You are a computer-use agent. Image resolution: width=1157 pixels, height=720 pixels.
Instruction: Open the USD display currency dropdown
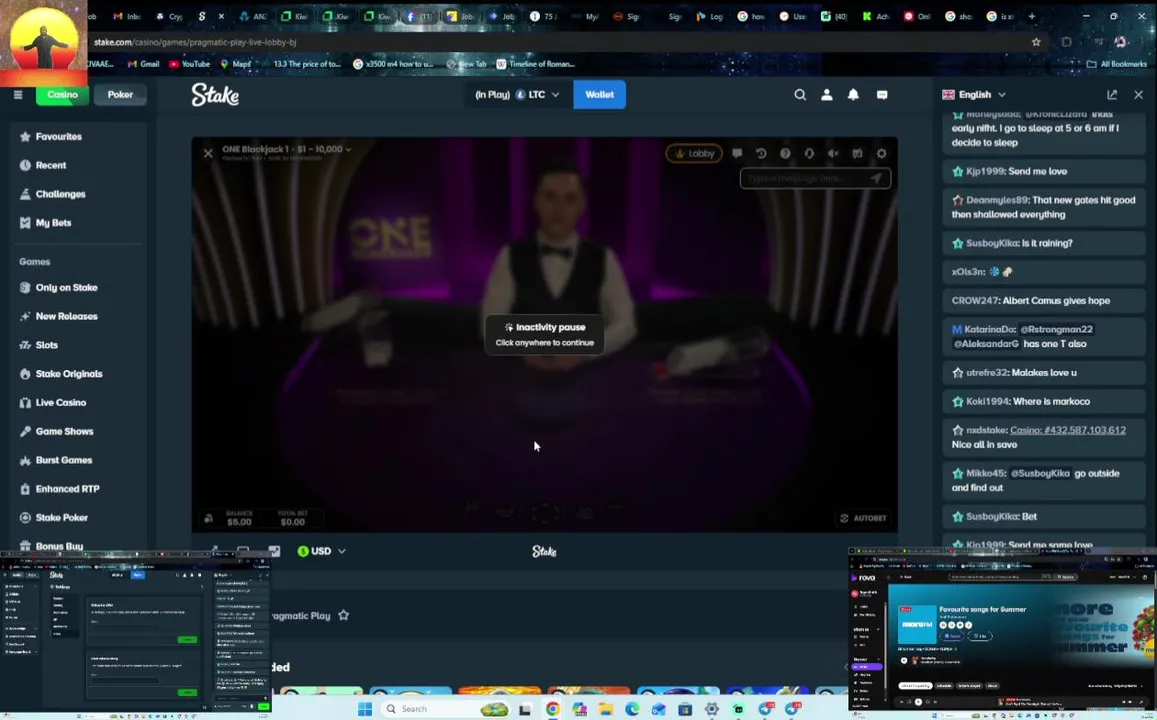322,551
